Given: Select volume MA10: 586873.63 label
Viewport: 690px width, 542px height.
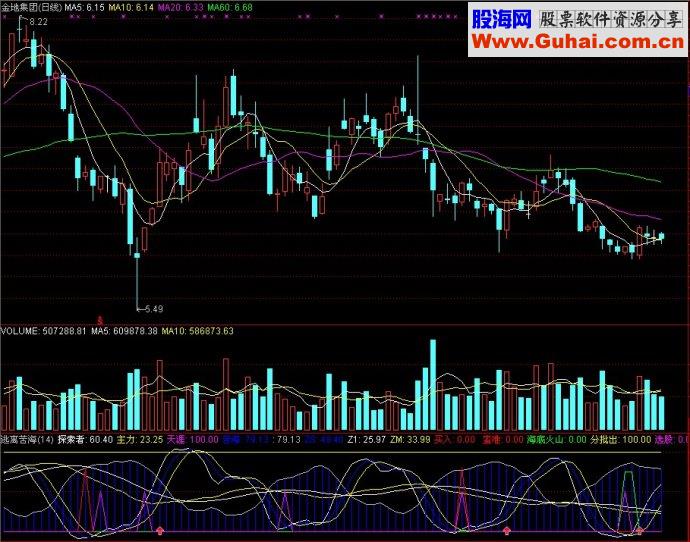Looking at the screenshot, I should pyautogui.click(x=198, y=331).
